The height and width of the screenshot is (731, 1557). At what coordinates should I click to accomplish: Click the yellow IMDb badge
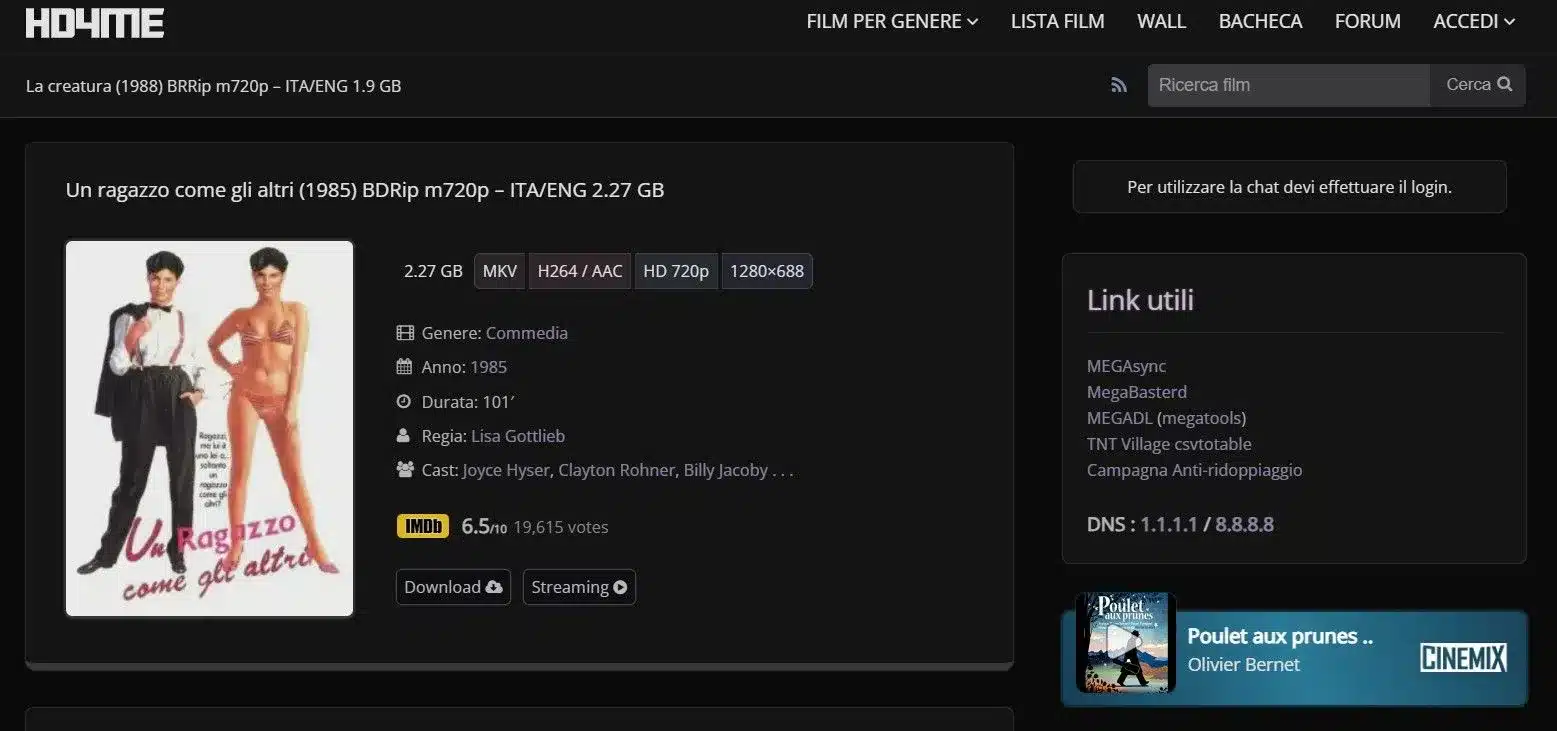422,527
